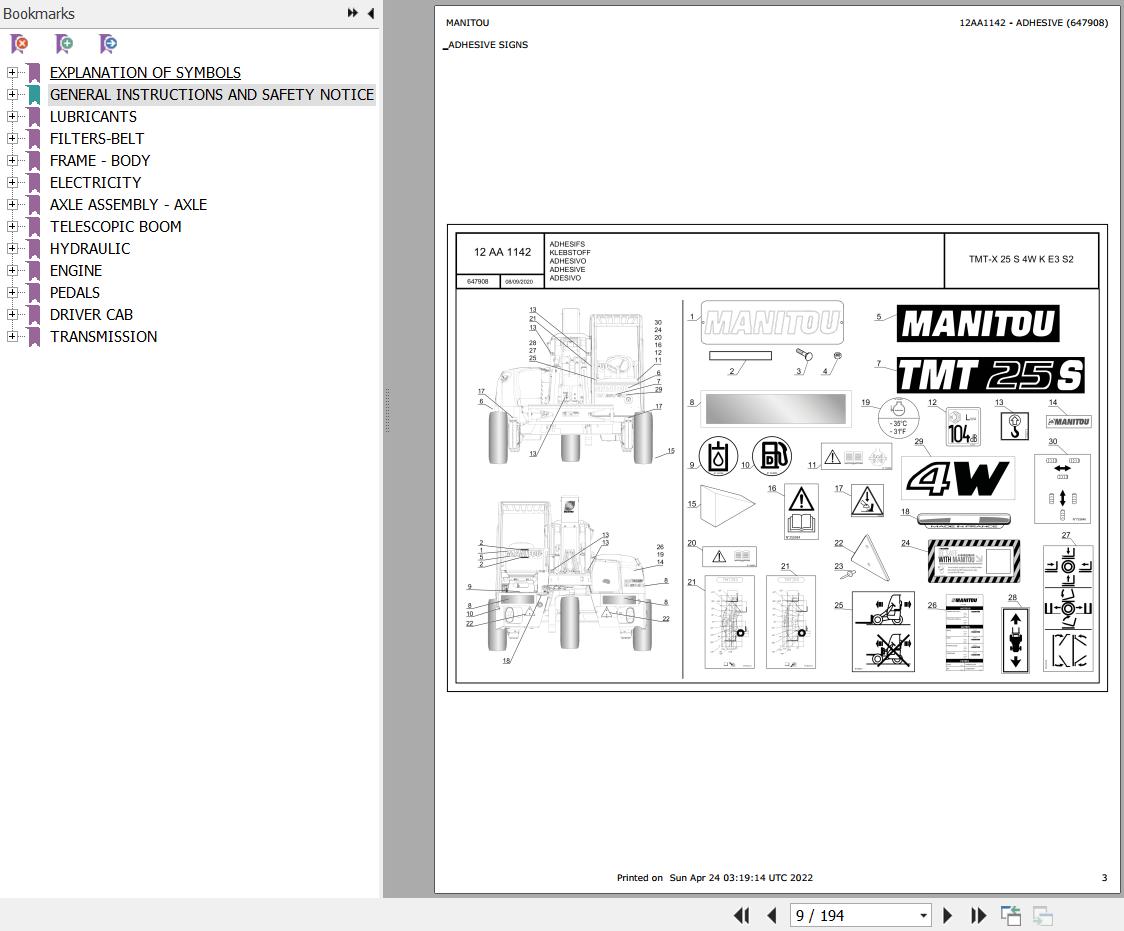
Task: Click bookmark icon beside FILTERS-BELT
Action: click(34, 139)
